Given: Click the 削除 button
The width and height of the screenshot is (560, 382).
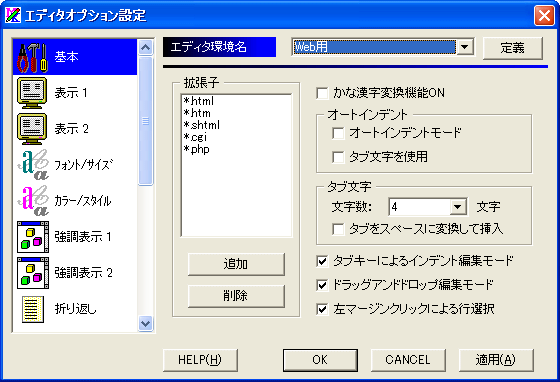Looking at the screenshot, I should tap(236, 296).
